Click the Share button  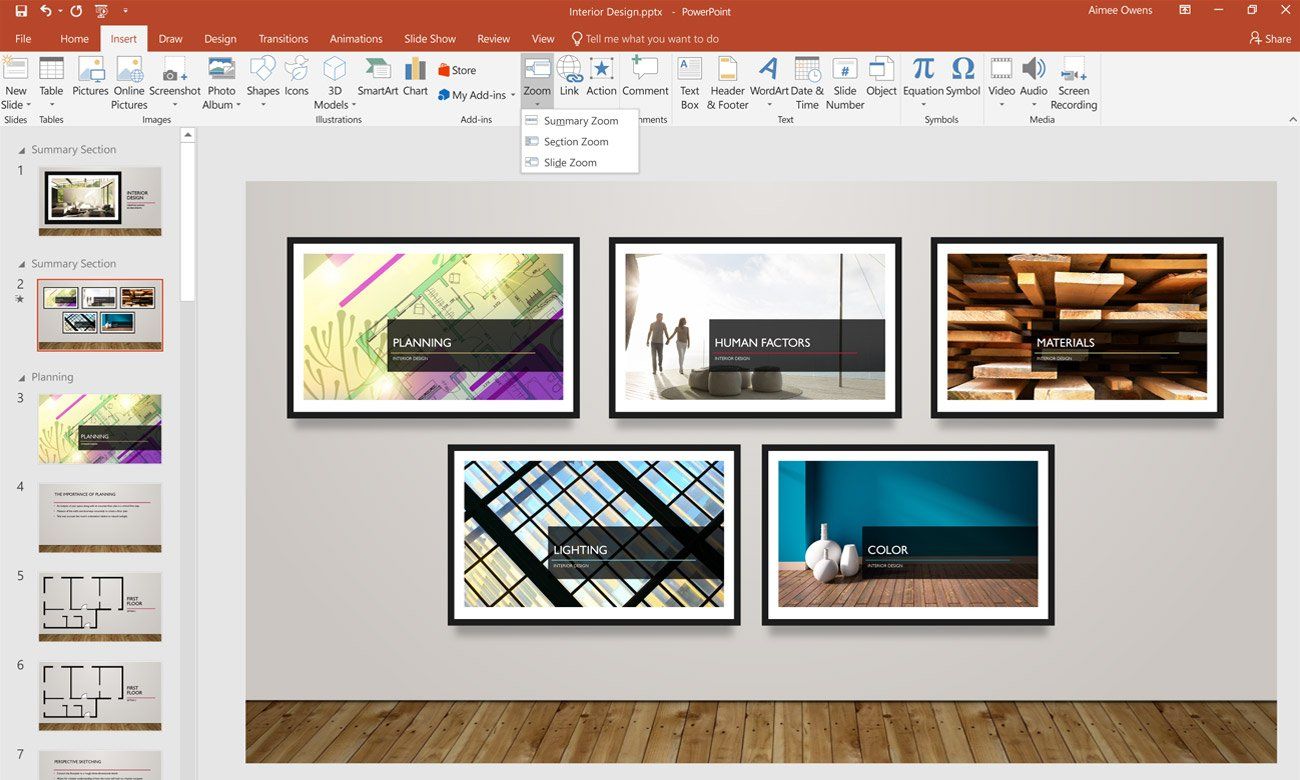1270,39
